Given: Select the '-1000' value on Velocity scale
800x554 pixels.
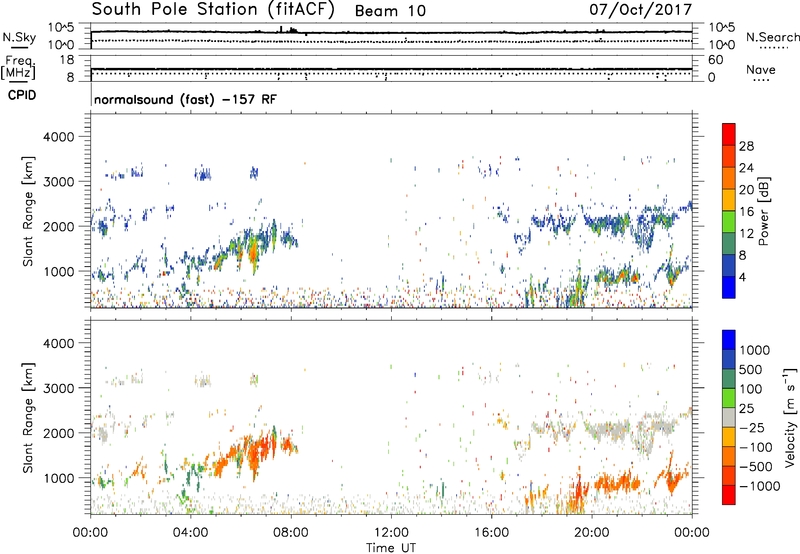Looking at the screenshot, I should 760,486.
